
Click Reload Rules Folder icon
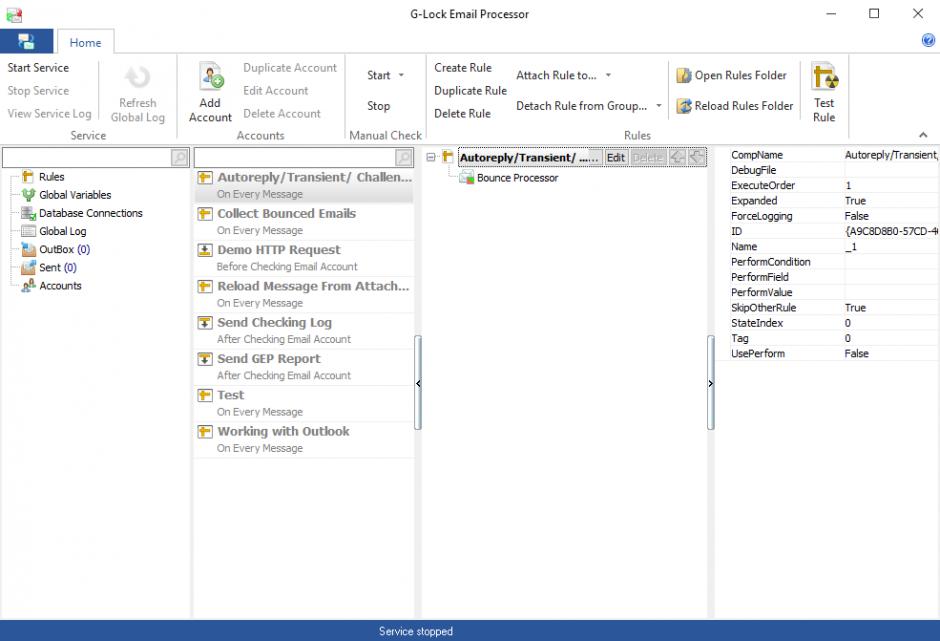(x=684, y=106)
